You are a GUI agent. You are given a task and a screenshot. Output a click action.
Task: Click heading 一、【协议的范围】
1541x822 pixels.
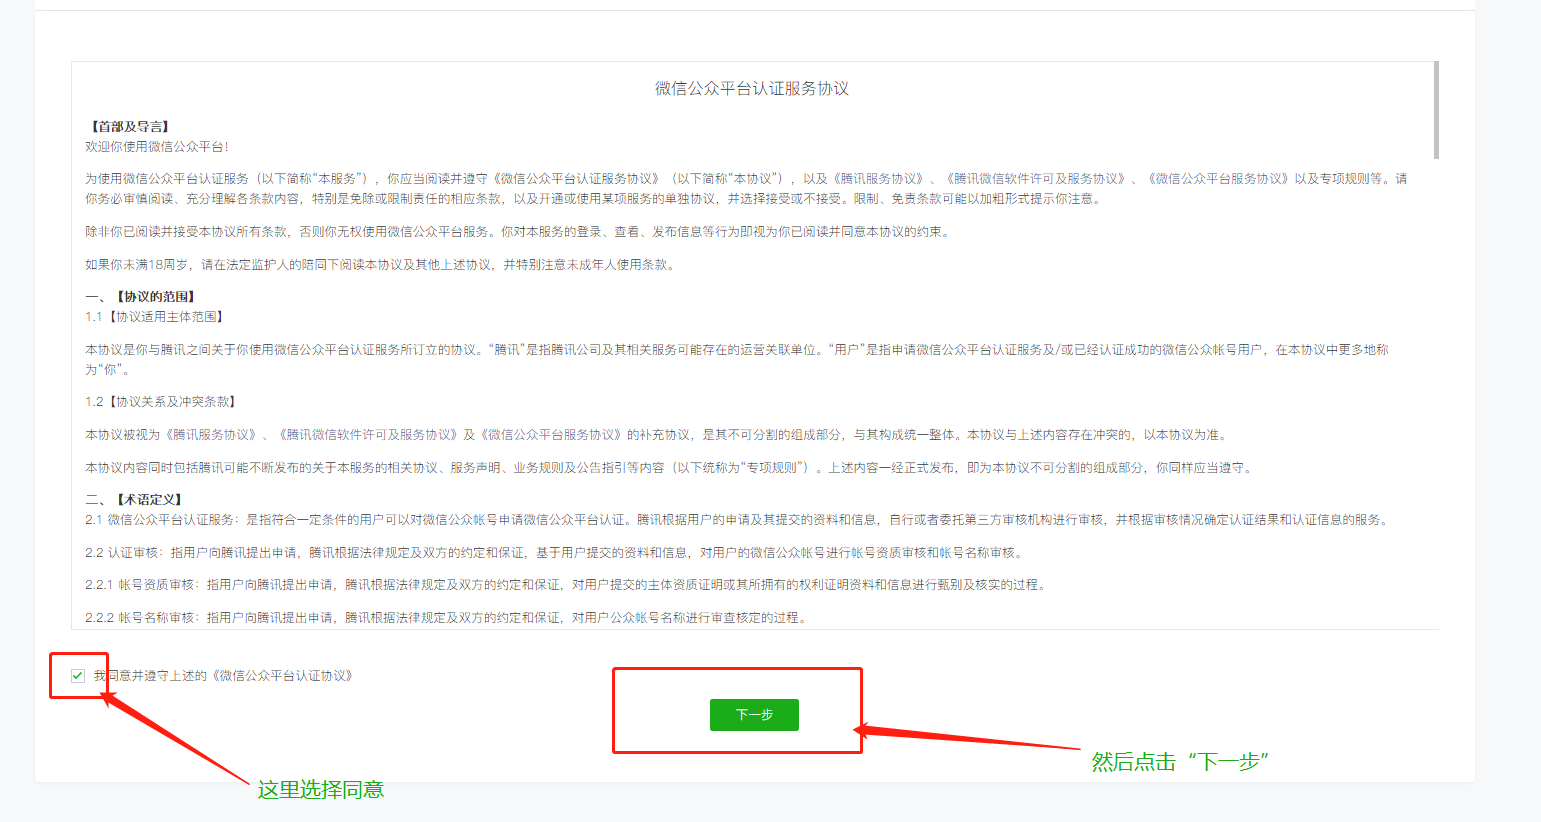coord(141,297)
